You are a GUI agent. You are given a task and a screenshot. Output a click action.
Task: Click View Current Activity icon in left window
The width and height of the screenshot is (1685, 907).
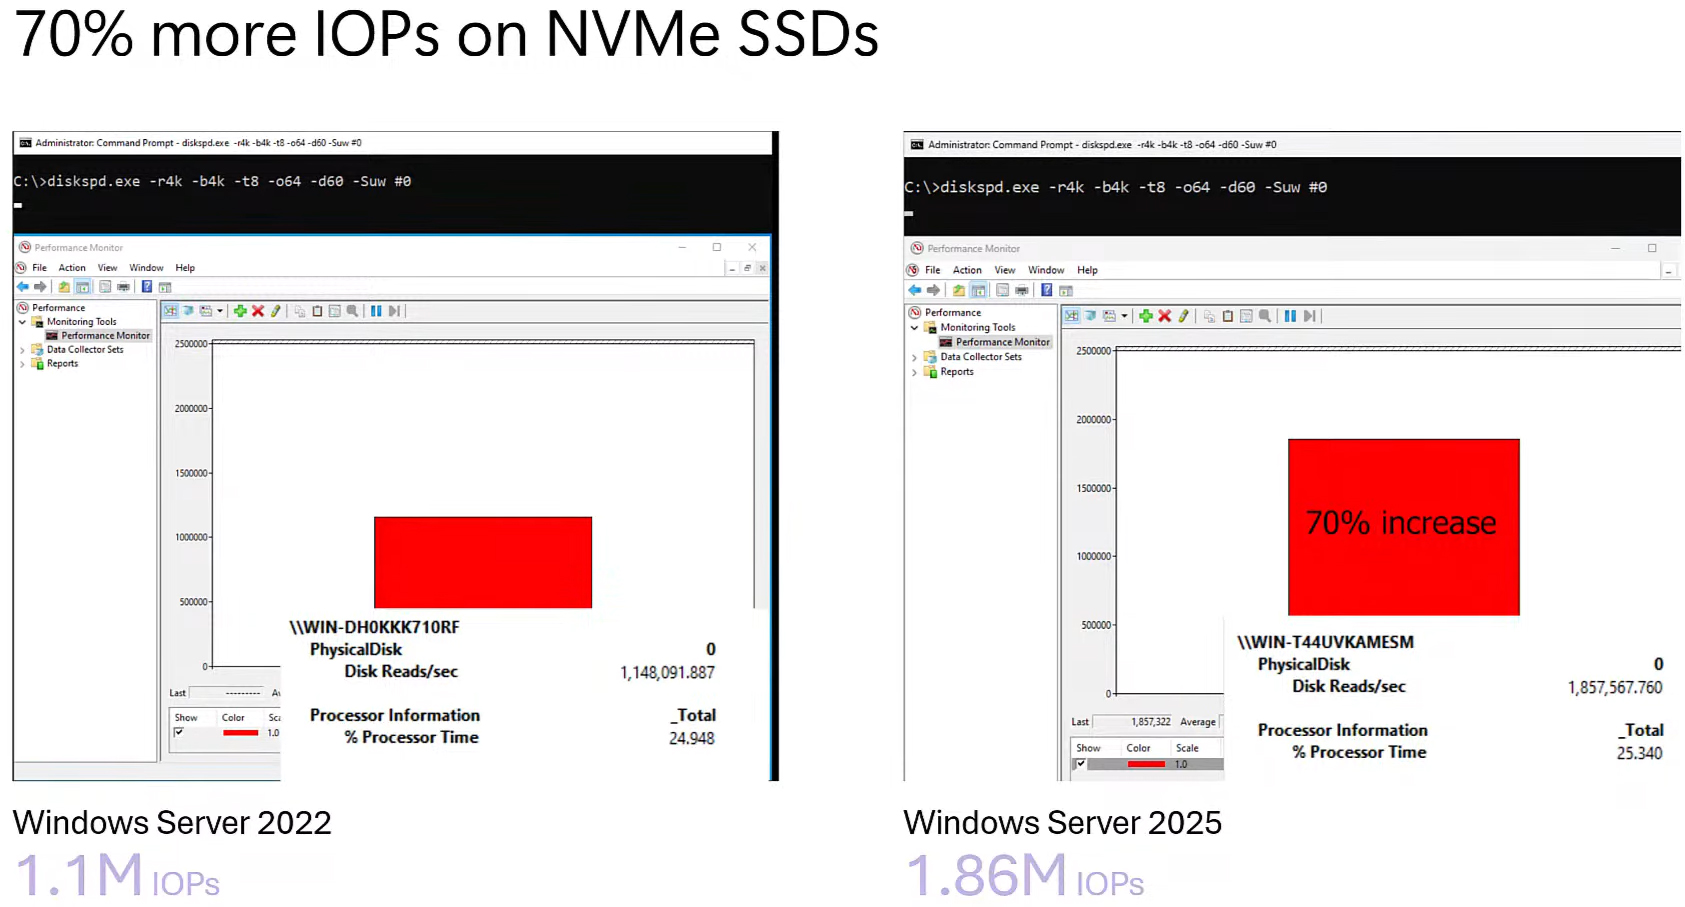coord(171,311)
